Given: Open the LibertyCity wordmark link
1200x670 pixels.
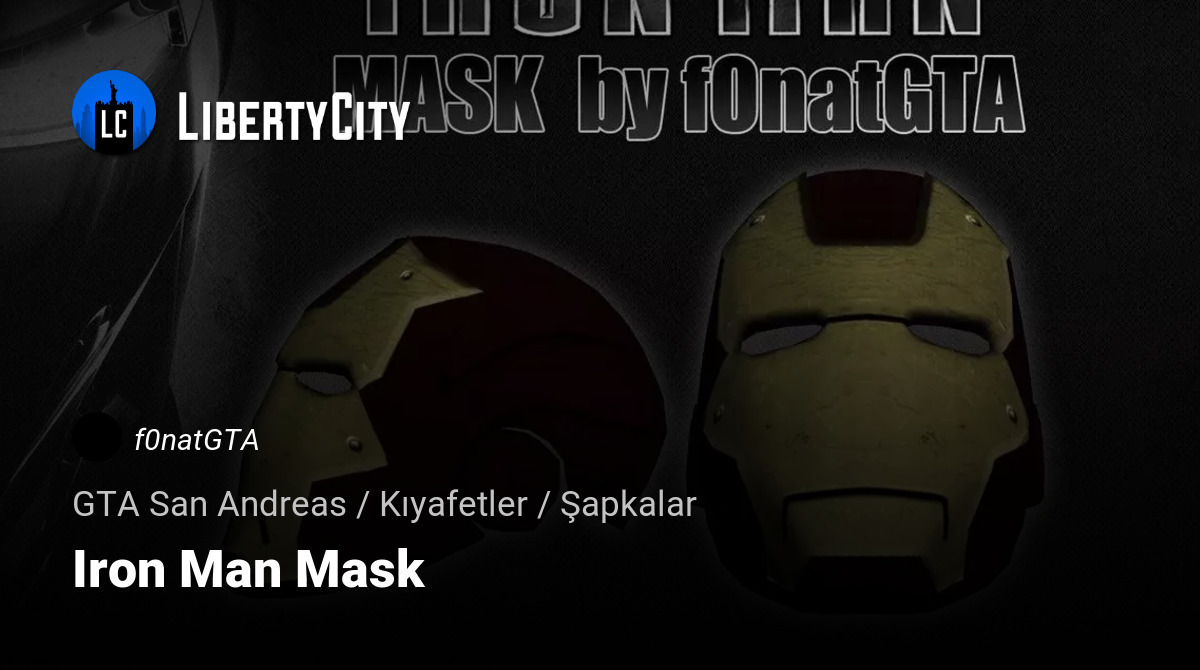Looking at the screenshot, I should pyautogui.click(x=294, y=117).
